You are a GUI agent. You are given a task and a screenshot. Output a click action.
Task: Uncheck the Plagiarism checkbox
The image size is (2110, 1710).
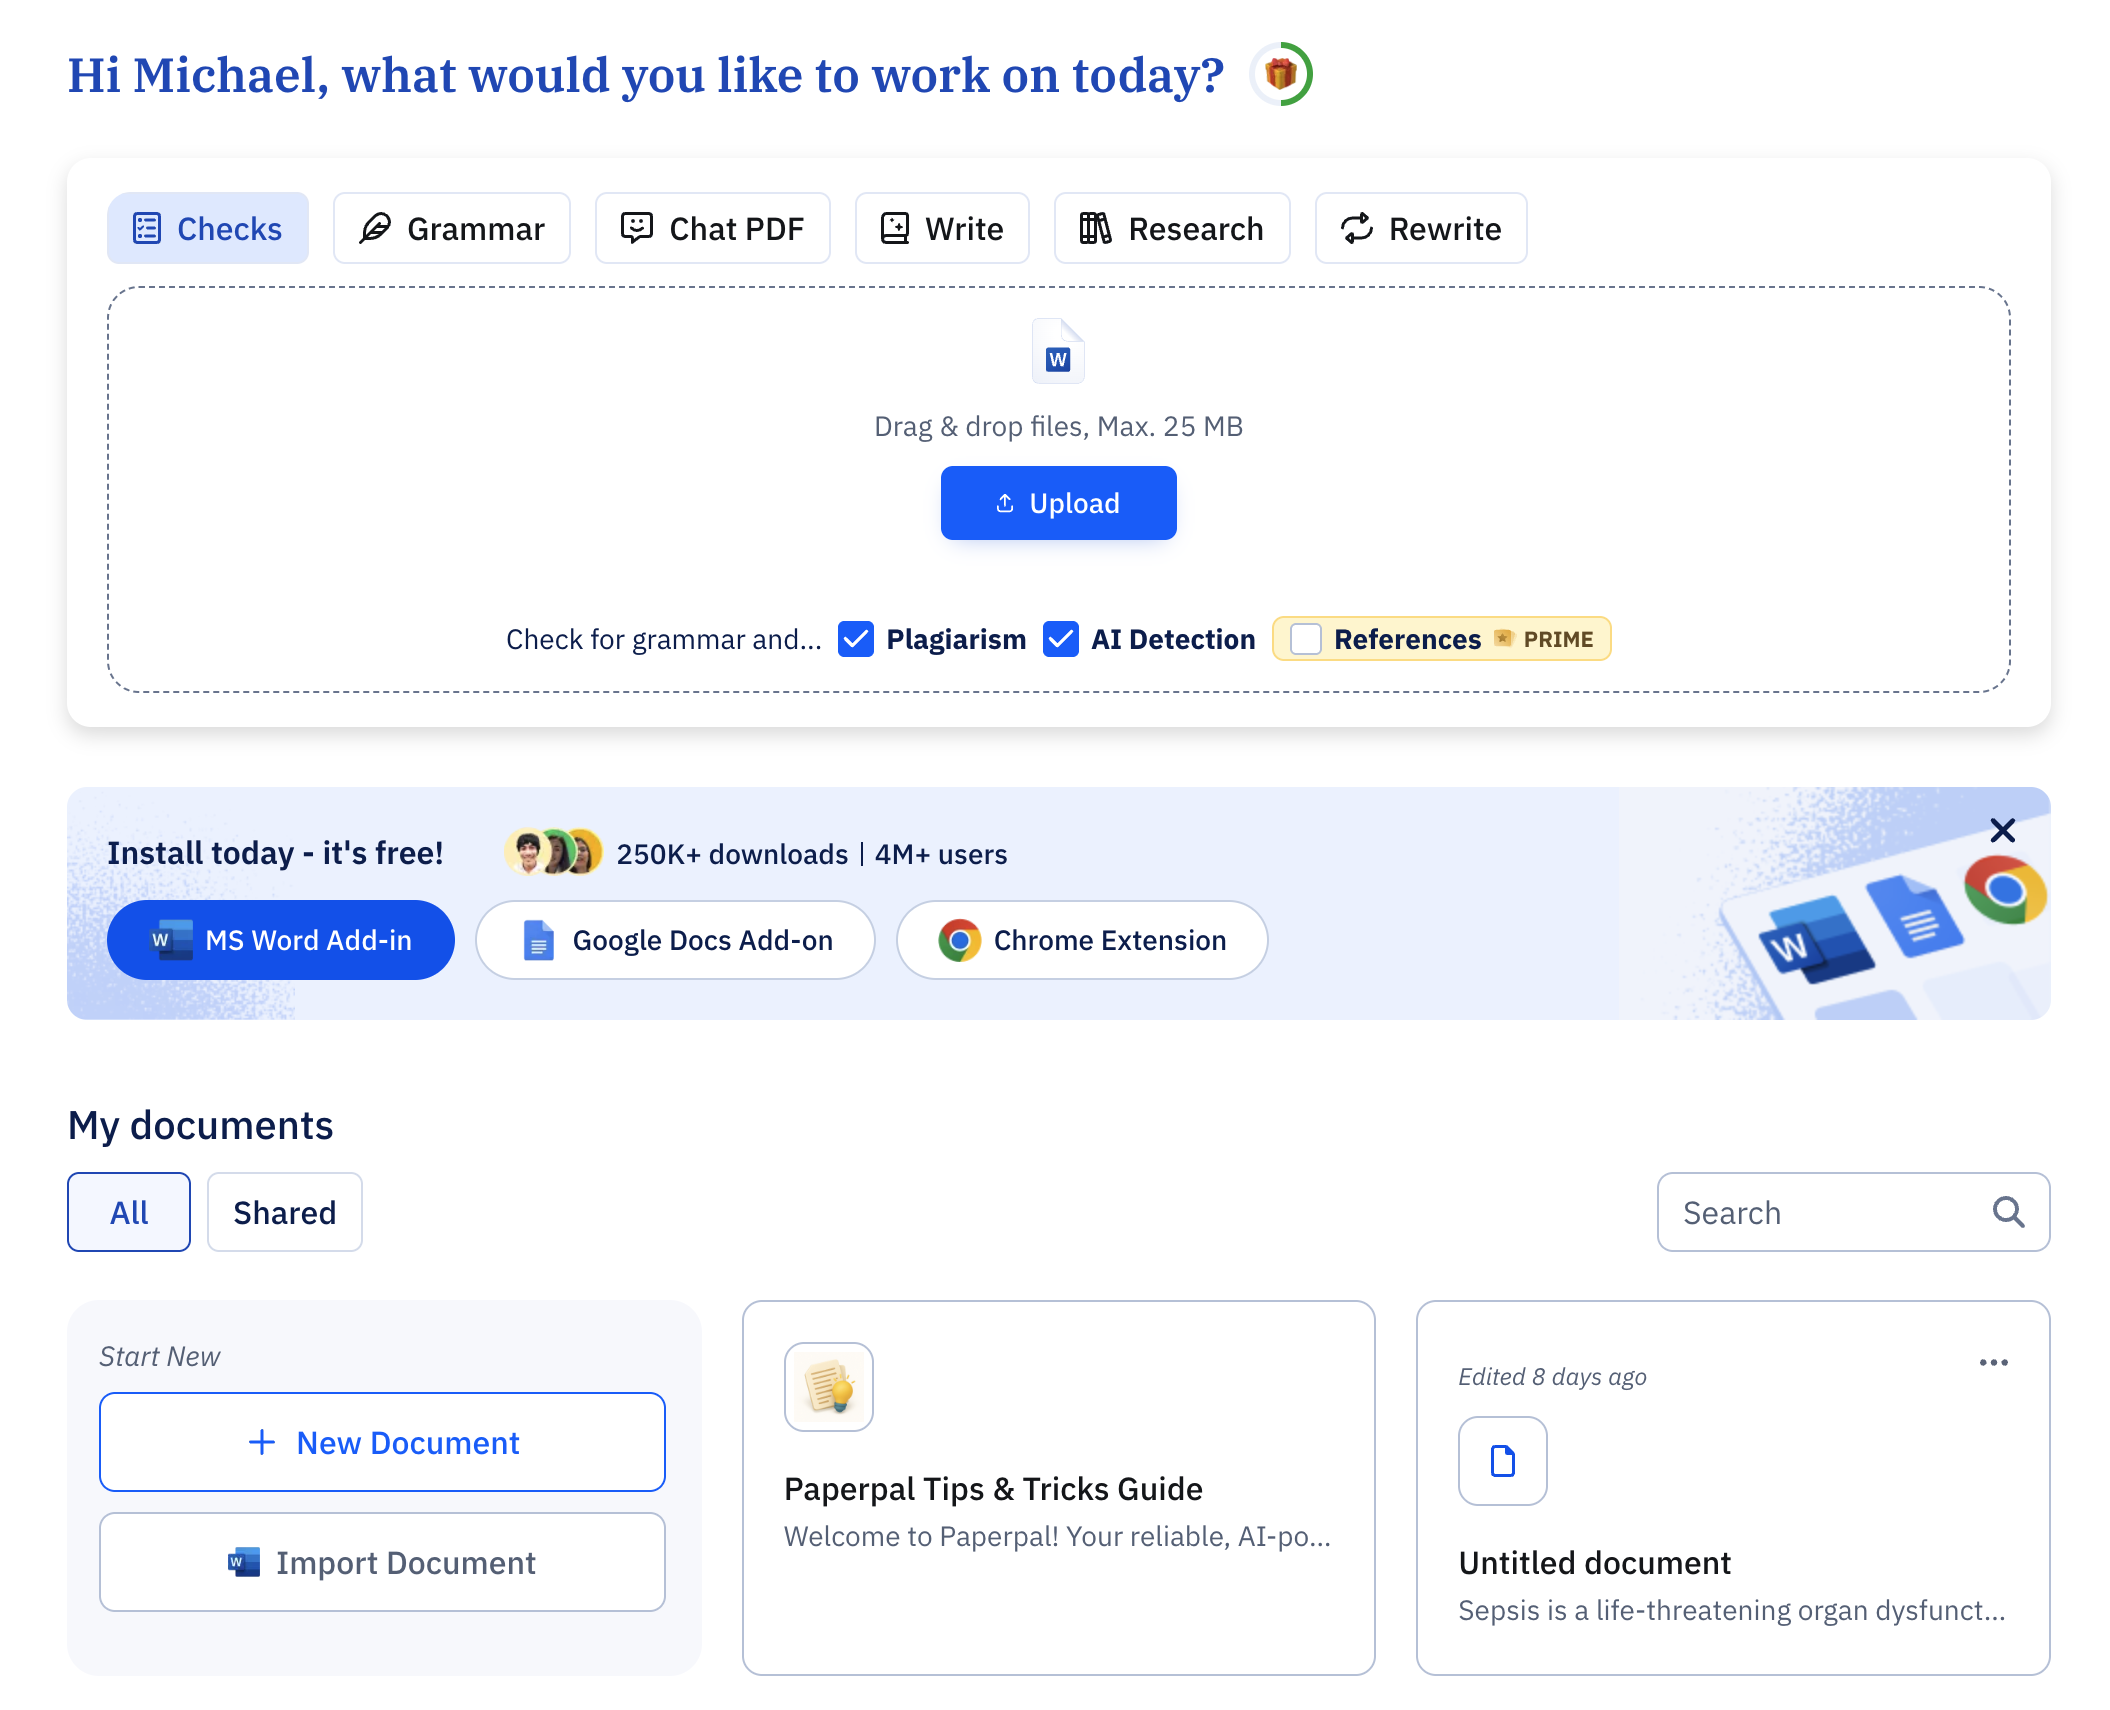[856, 639]
